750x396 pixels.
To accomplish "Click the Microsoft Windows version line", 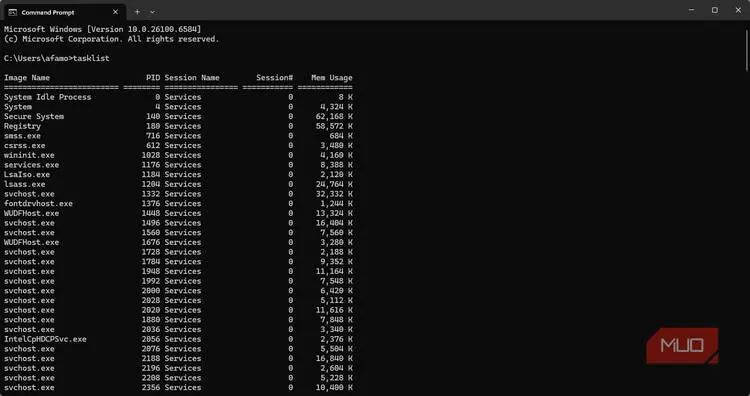I will tap(103, 29).
